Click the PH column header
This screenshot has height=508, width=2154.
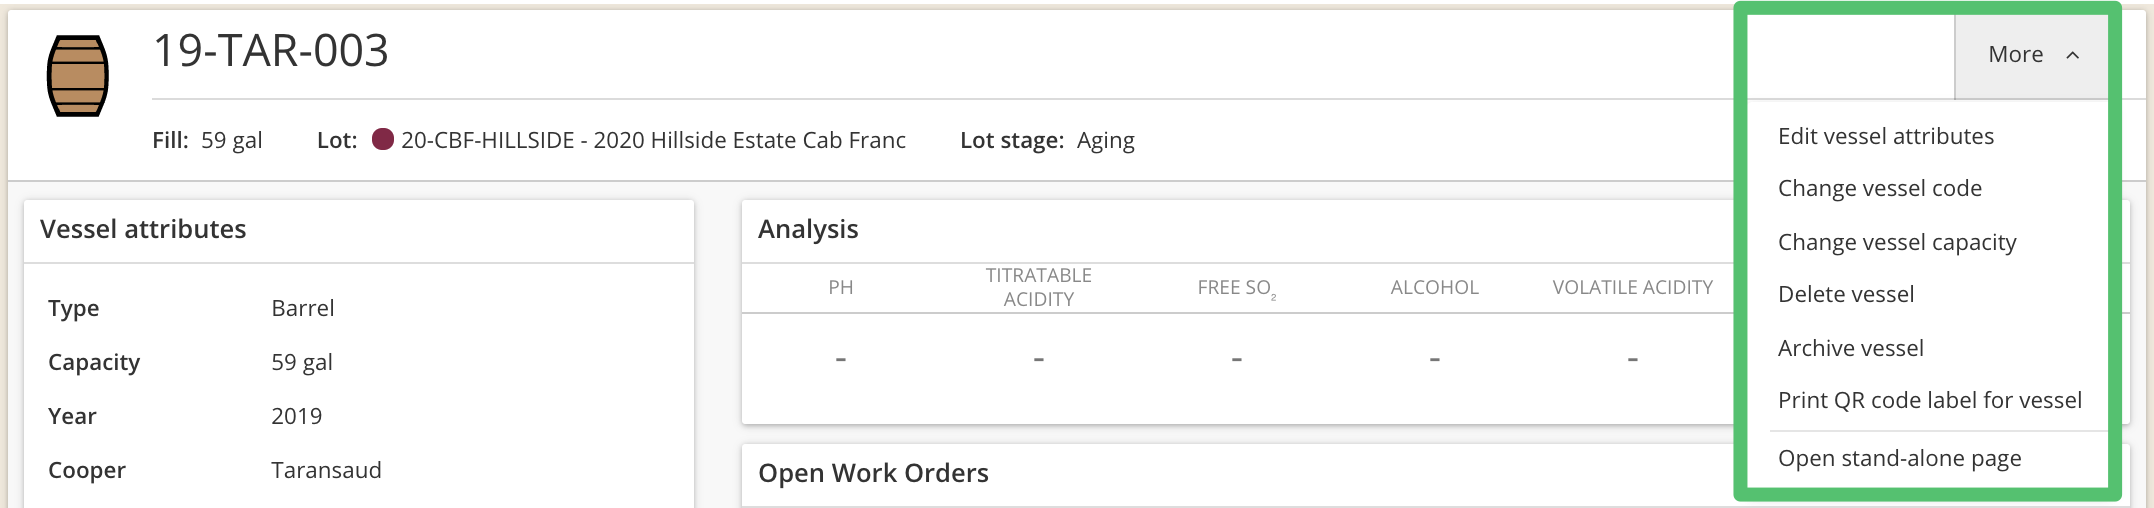coord(841,288)
